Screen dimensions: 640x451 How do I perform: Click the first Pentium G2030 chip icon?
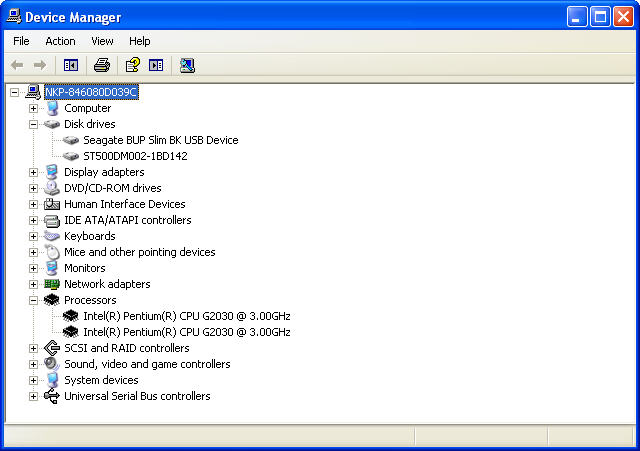click(71, 316)
